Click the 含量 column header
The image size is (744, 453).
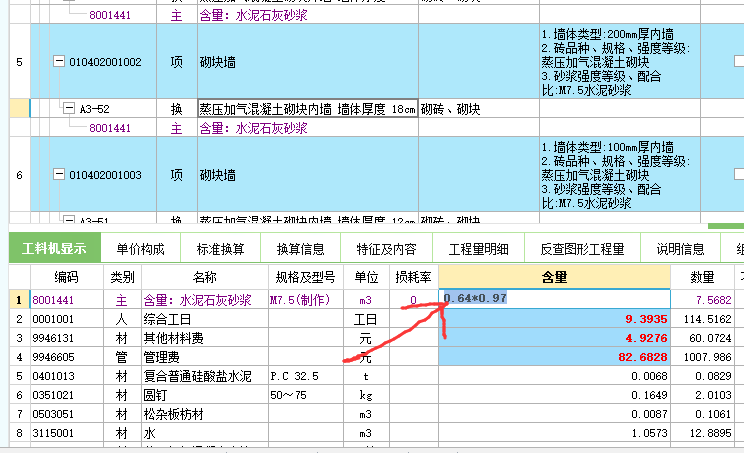click(x=554, y=277)
